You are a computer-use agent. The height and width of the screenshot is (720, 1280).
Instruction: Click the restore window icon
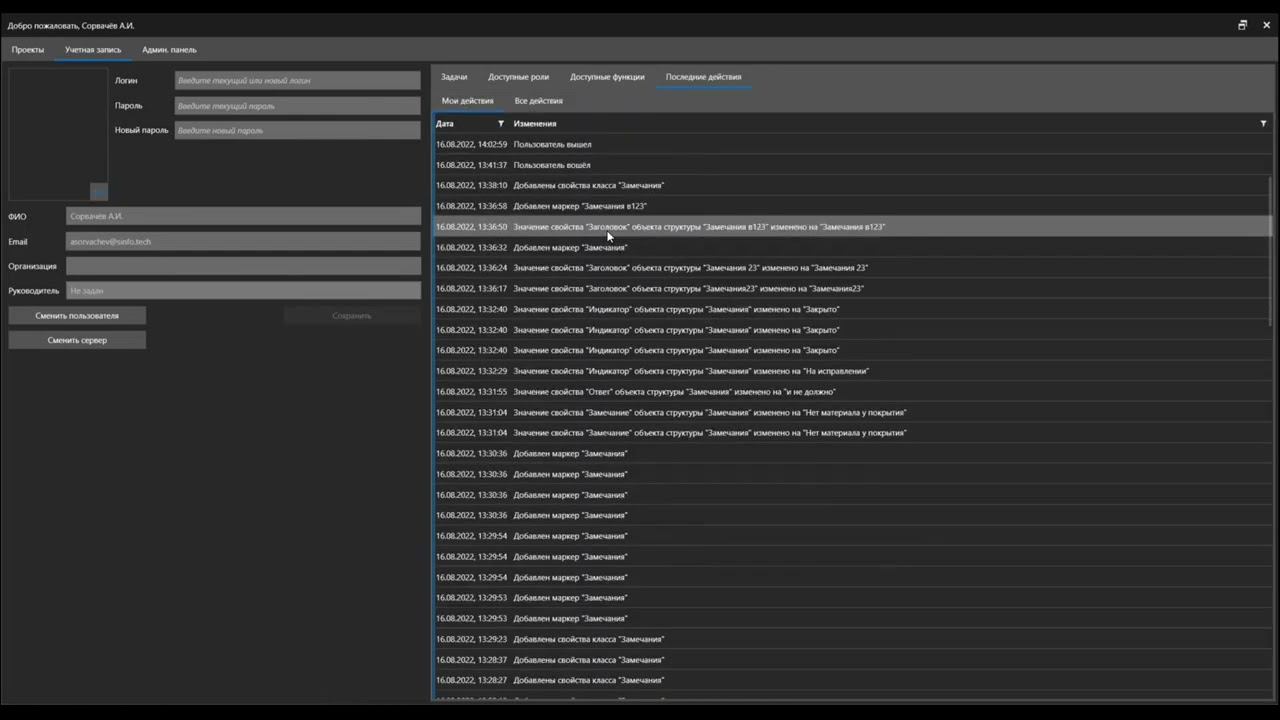[x=1243, y=25]
